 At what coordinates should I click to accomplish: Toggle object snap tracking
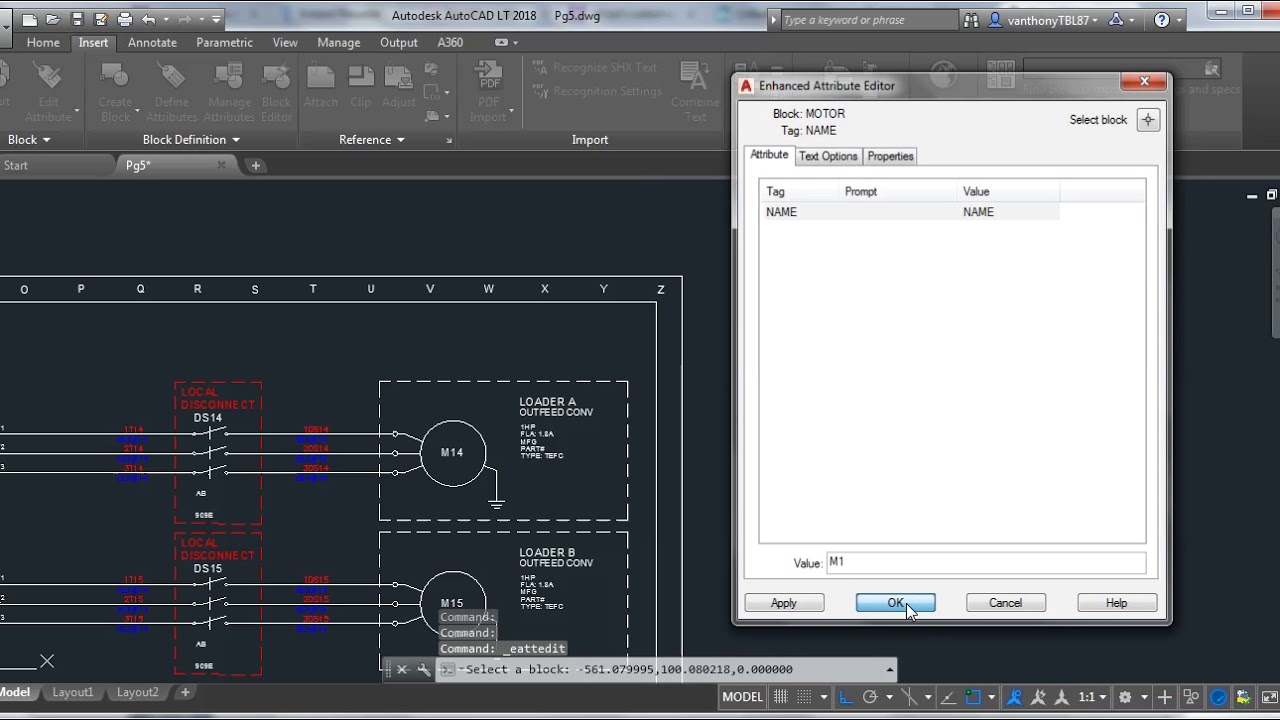(x=947, y=697)
